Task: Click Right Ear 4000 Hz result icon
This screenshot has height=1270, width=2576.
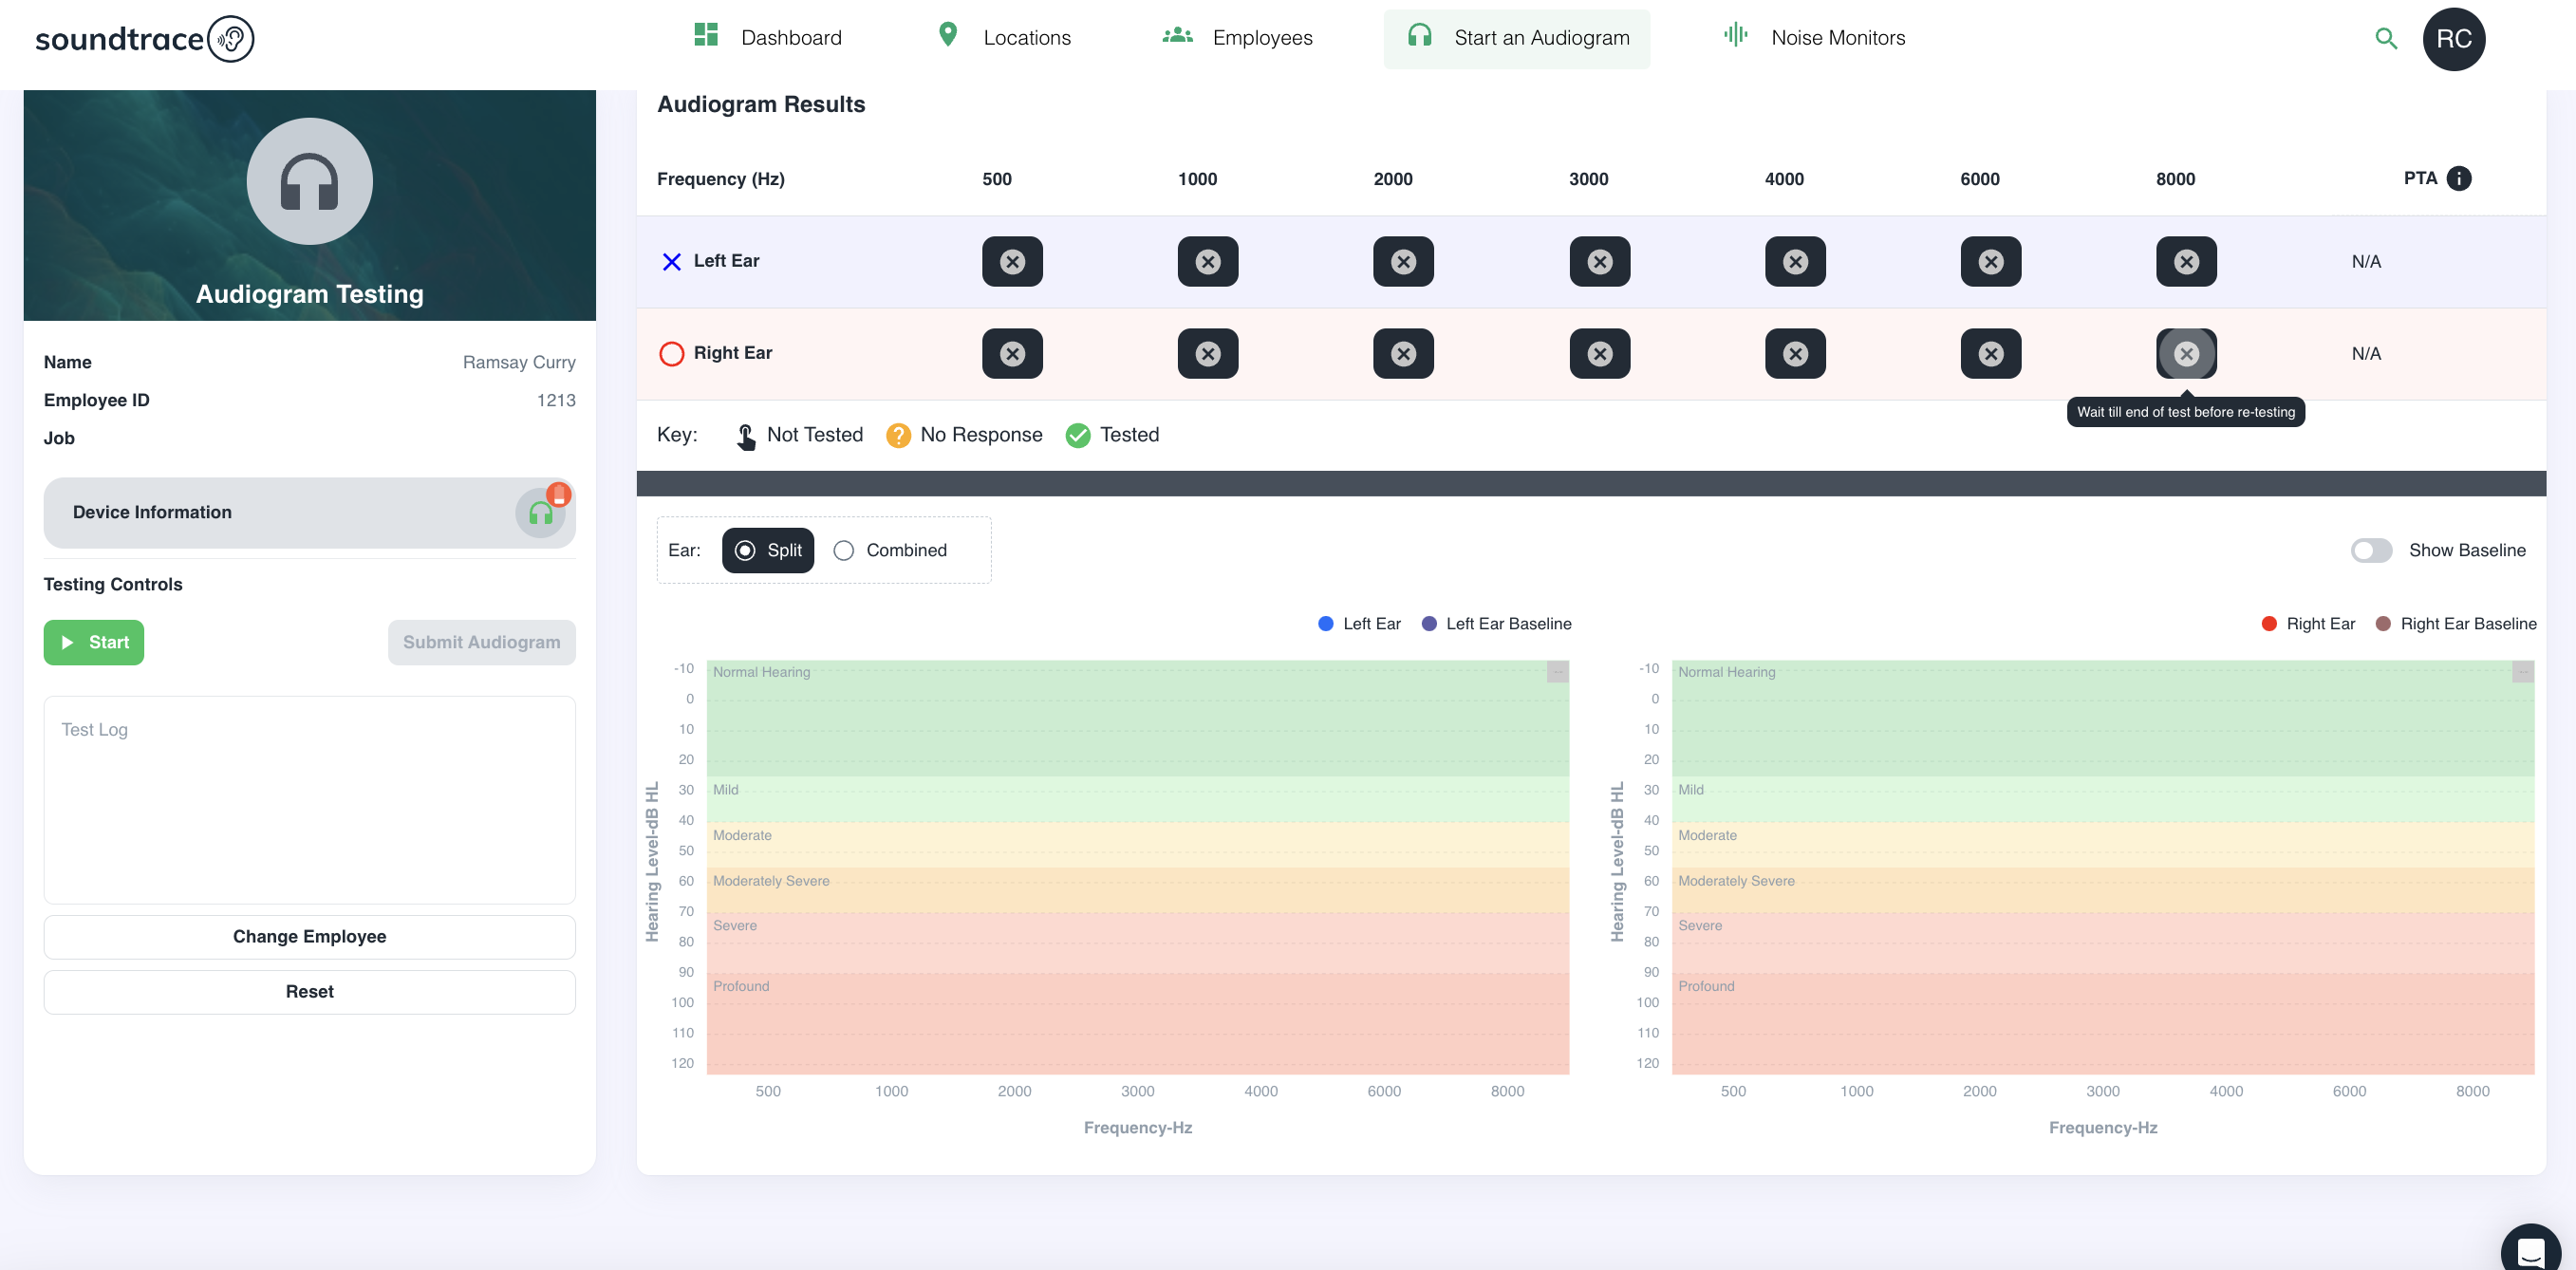Action: tap(1795, 353)
